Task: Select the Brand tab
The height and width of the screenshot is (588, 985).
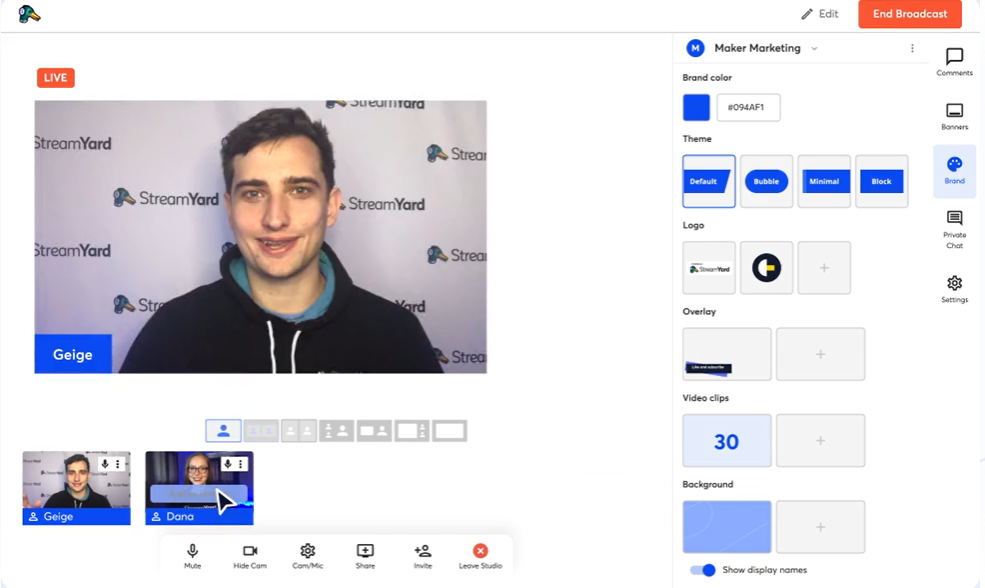Action: [954, 171]
